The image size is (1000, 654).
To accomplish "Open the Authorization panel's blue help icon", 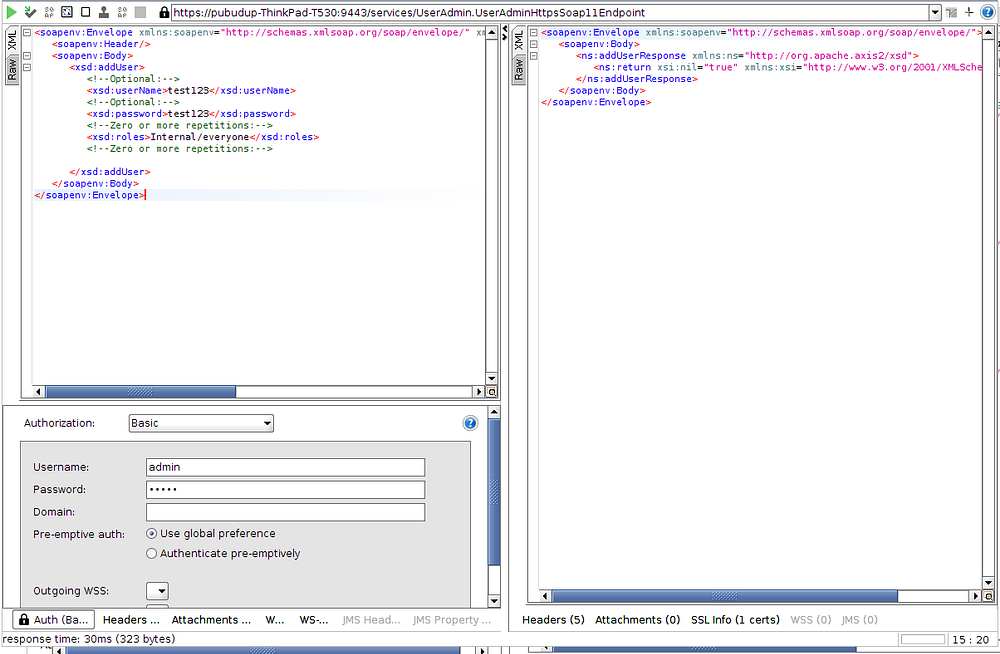I will [x=470, y=423].
